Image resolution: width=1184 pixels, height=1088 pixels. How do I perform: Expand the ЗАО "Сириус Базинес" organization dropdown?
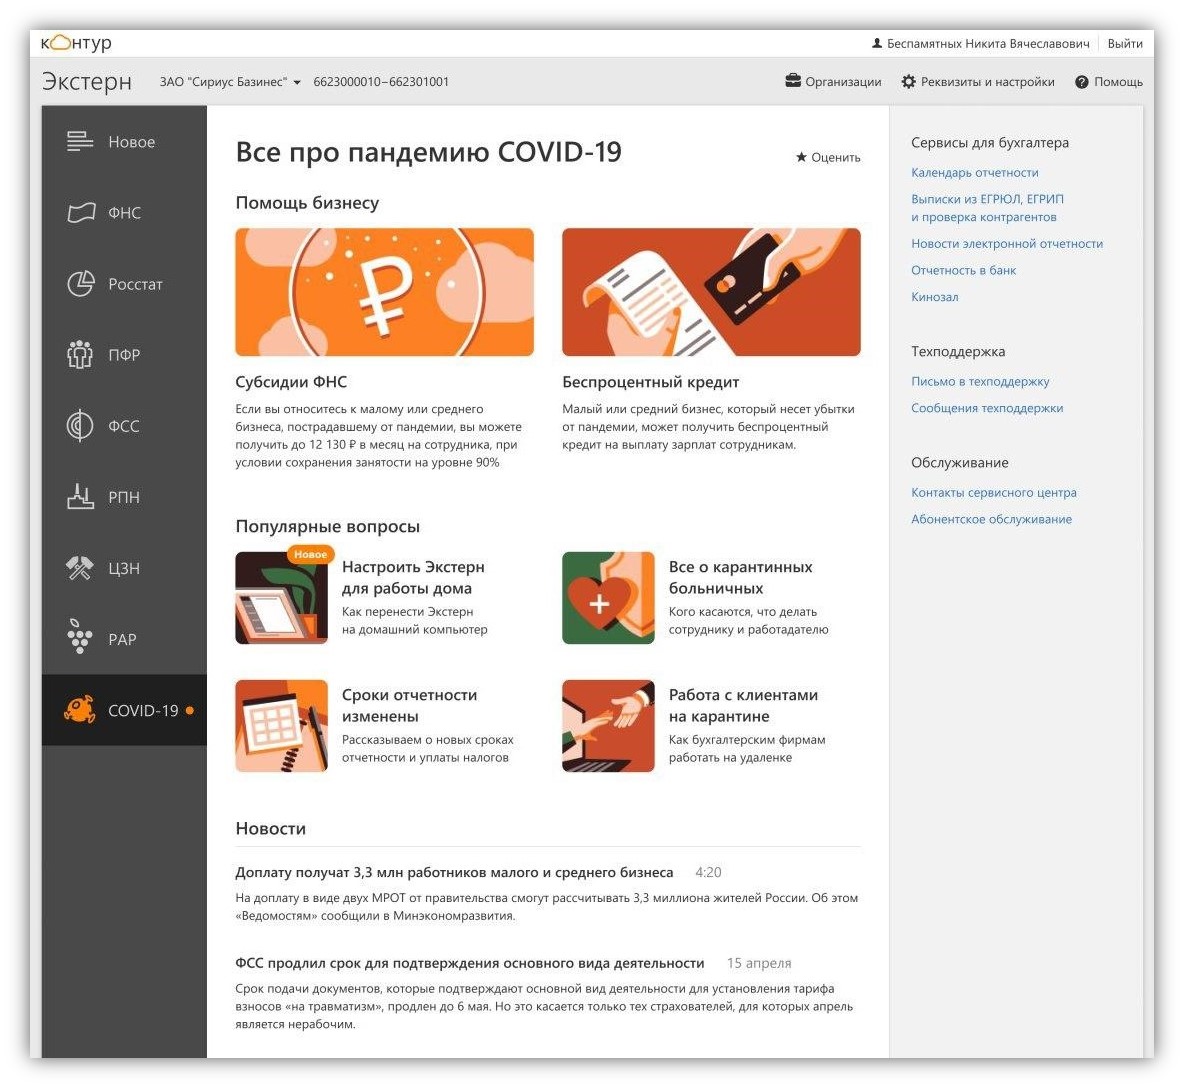230,82
